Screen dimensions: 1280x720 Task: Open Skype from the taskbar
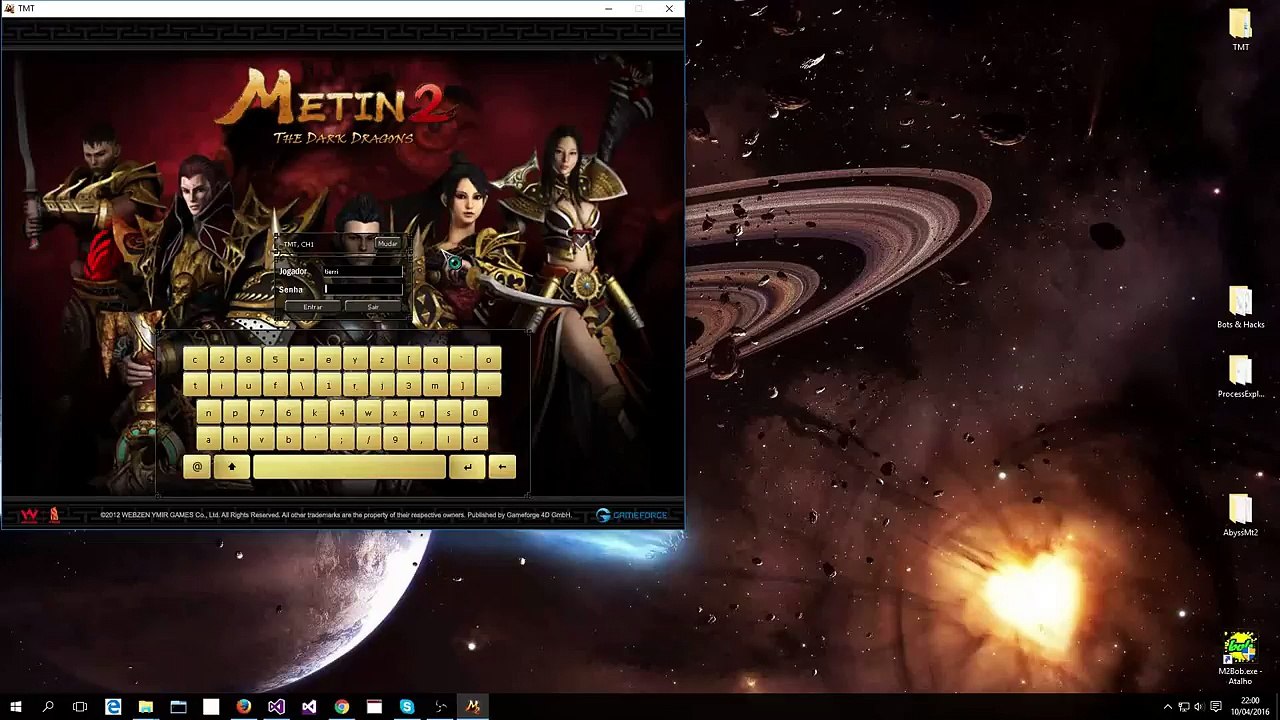[x=407, y=707]
